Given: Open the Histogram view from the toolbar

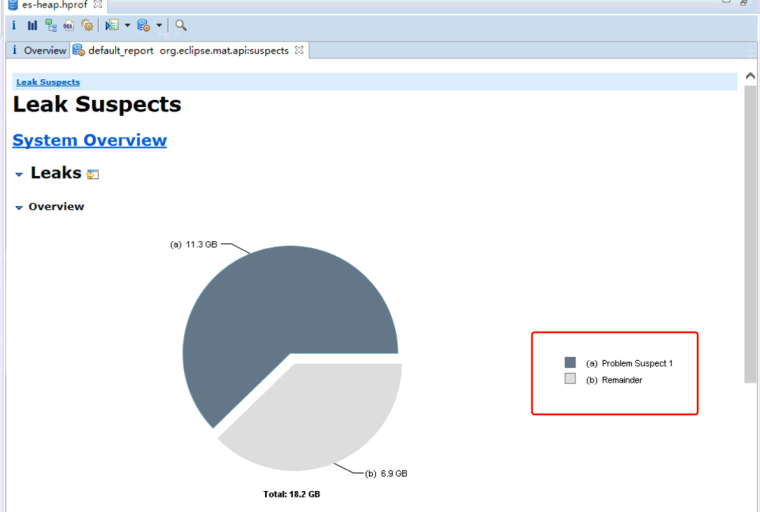Looking at the screenshot, I should click(32, 25).
